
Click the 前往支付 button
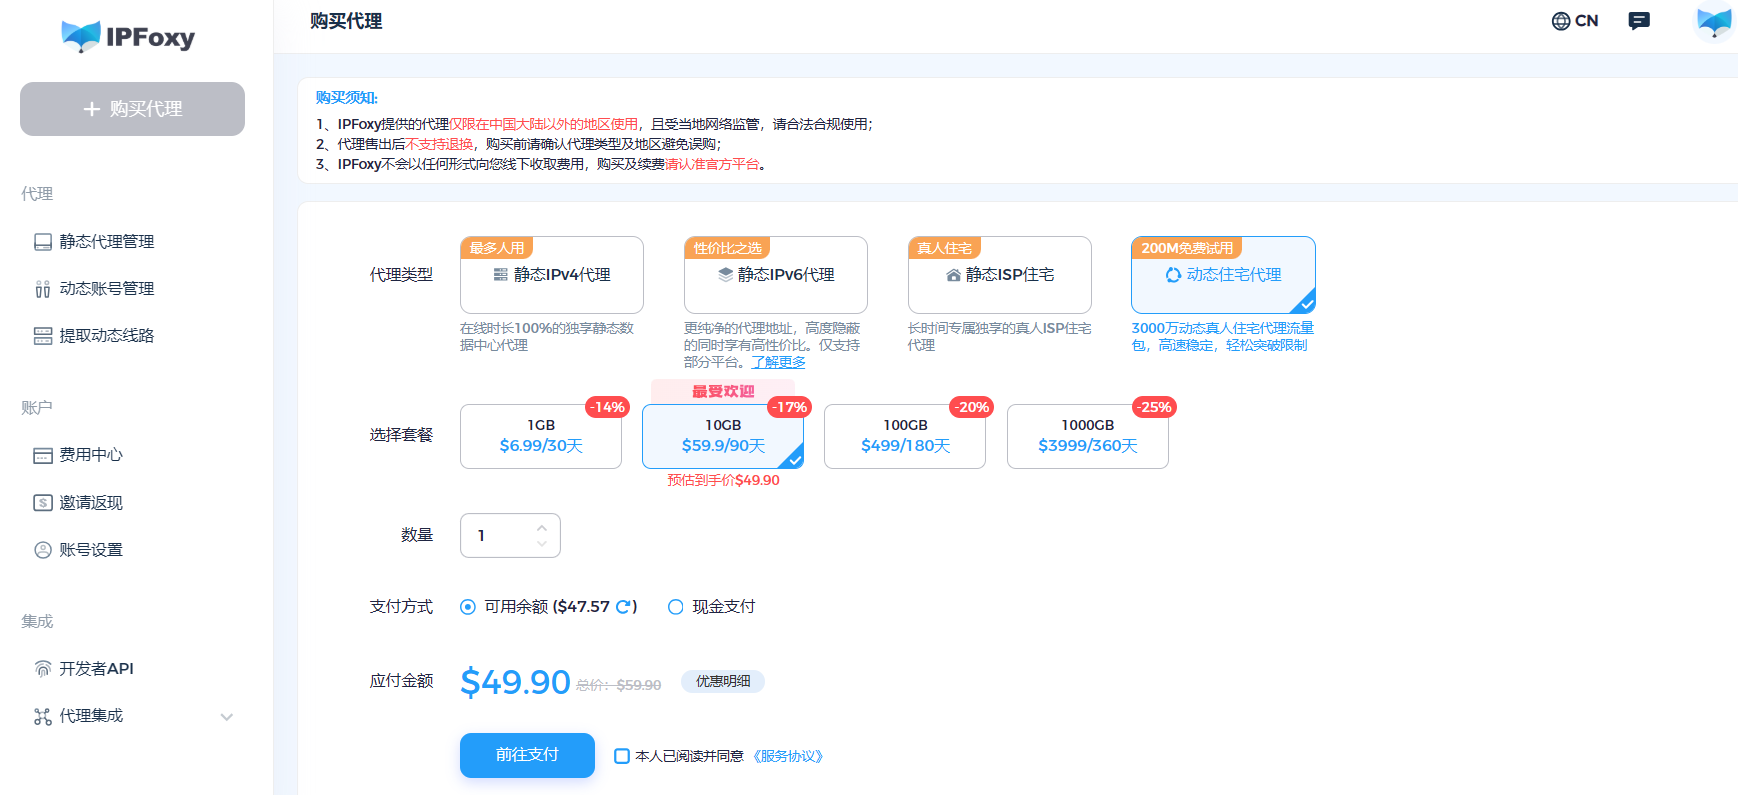(x=527, y=755)
